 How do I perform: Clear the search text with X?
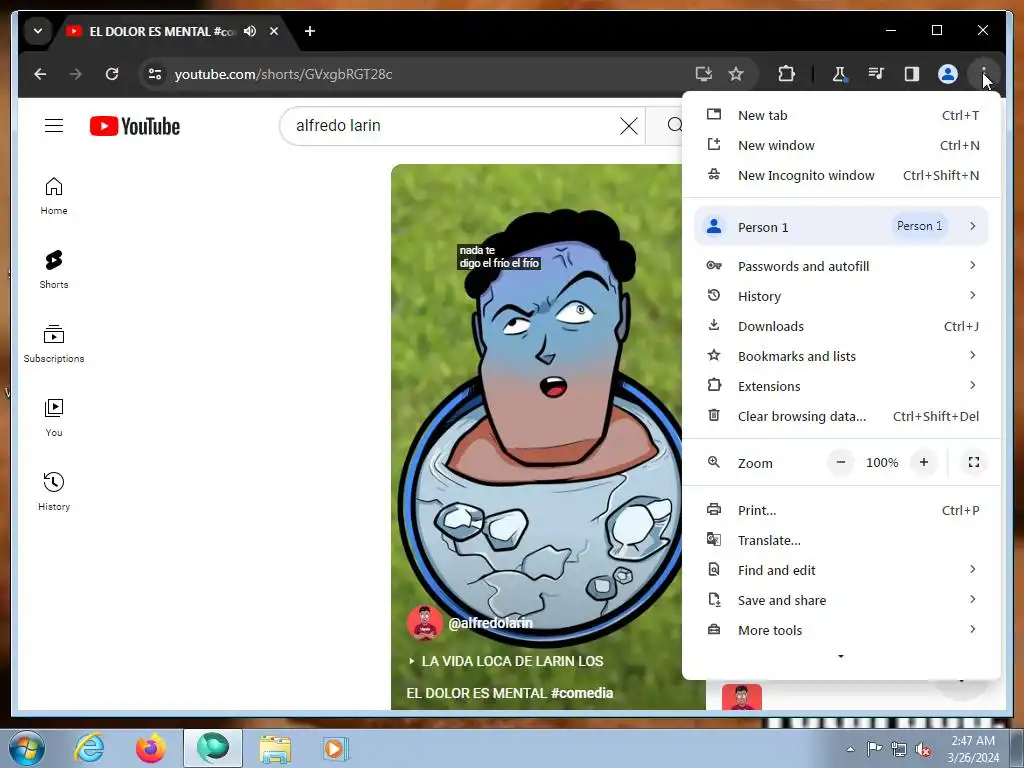pyautogui.click(x=628, y=125)
